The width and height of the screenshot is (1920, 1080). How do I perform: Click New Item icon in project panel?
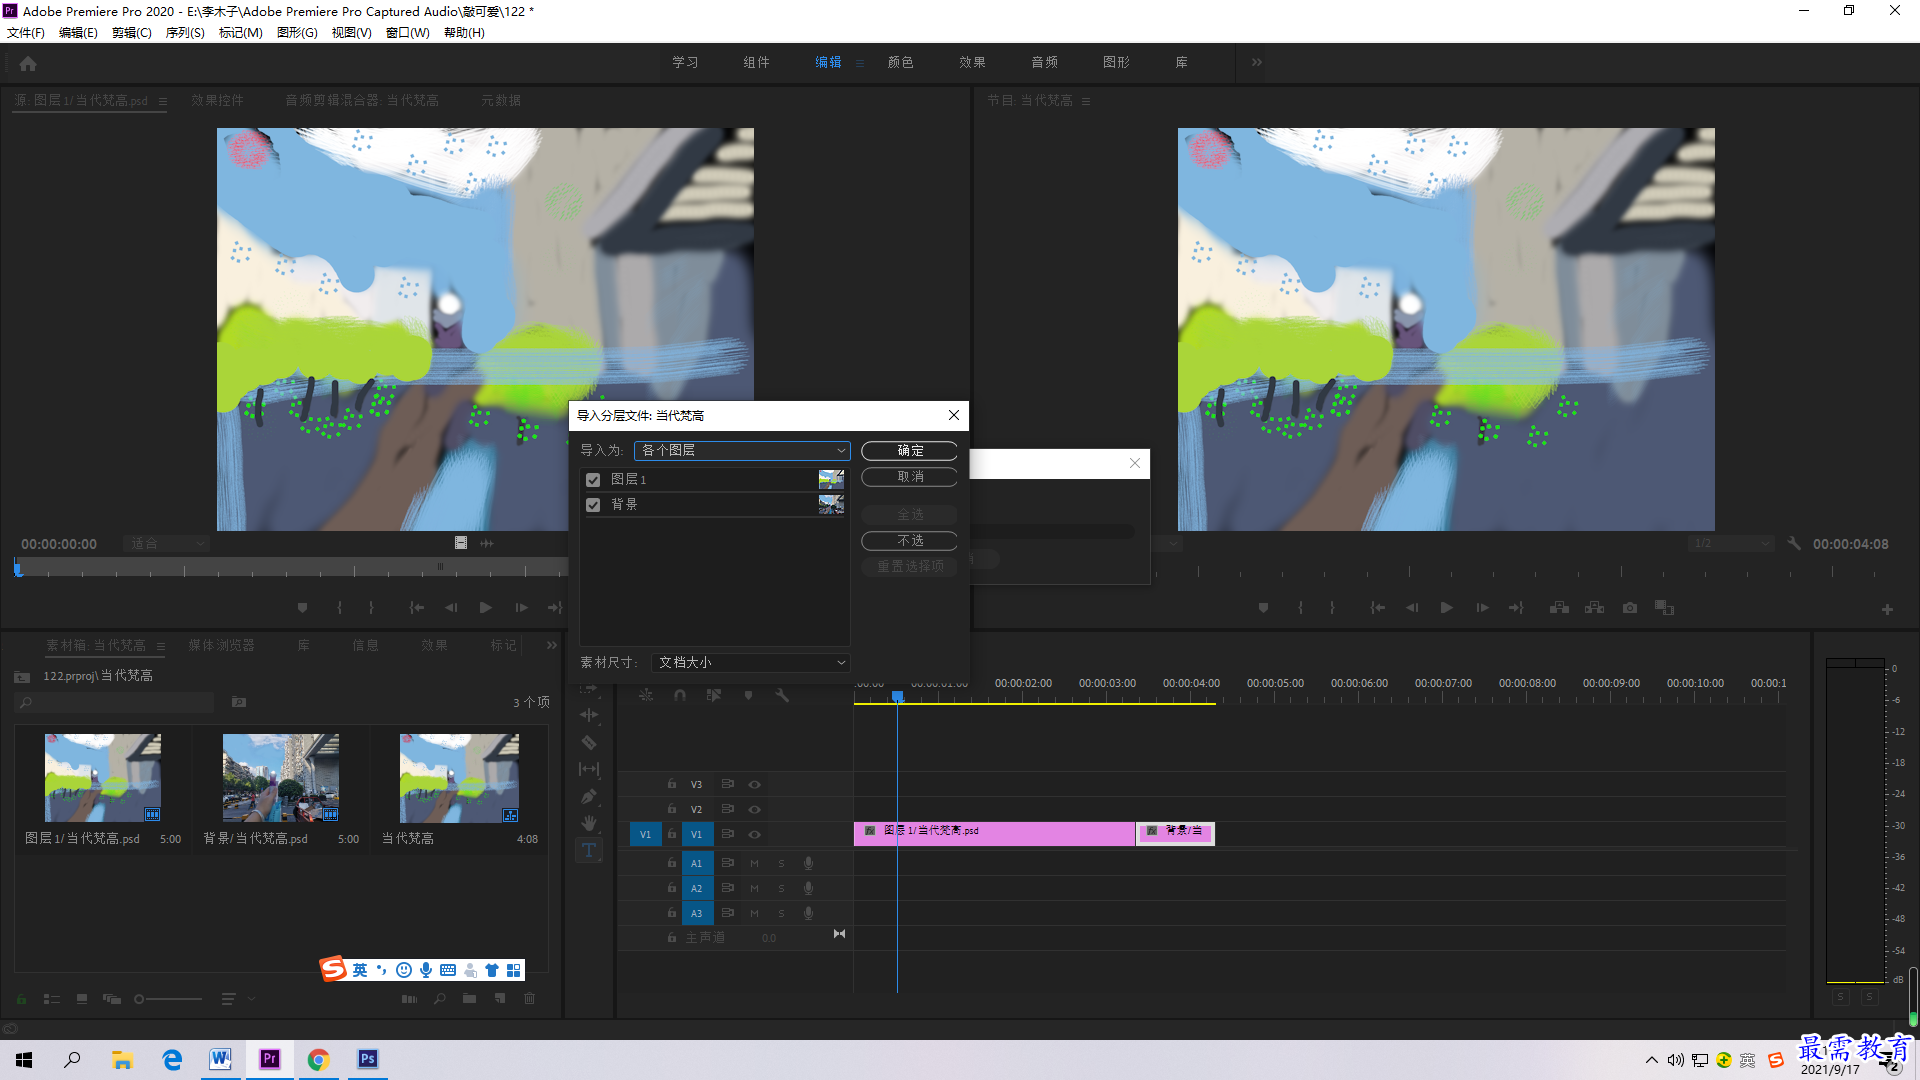click(x=500, y=999)
